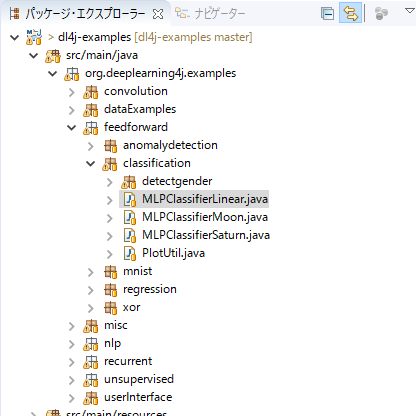Select the userInterface package label

(138, 397)
